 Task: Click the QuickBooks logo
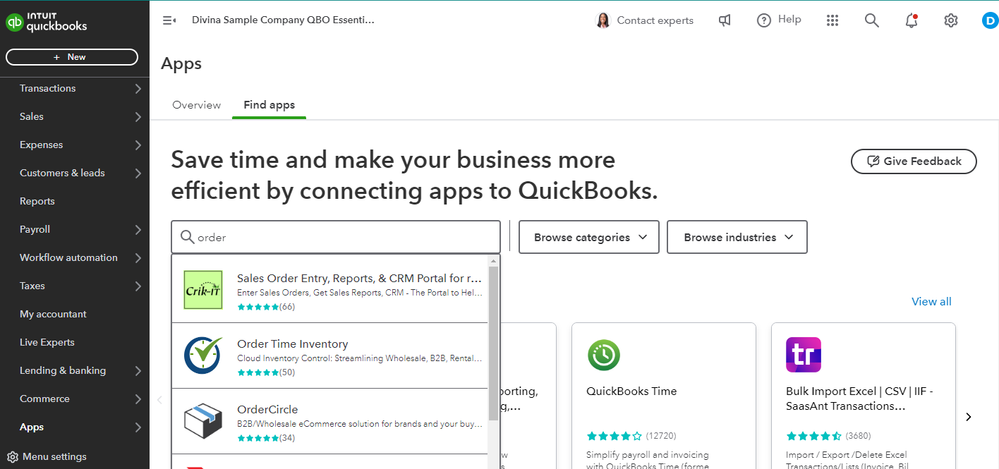(46, 23)
